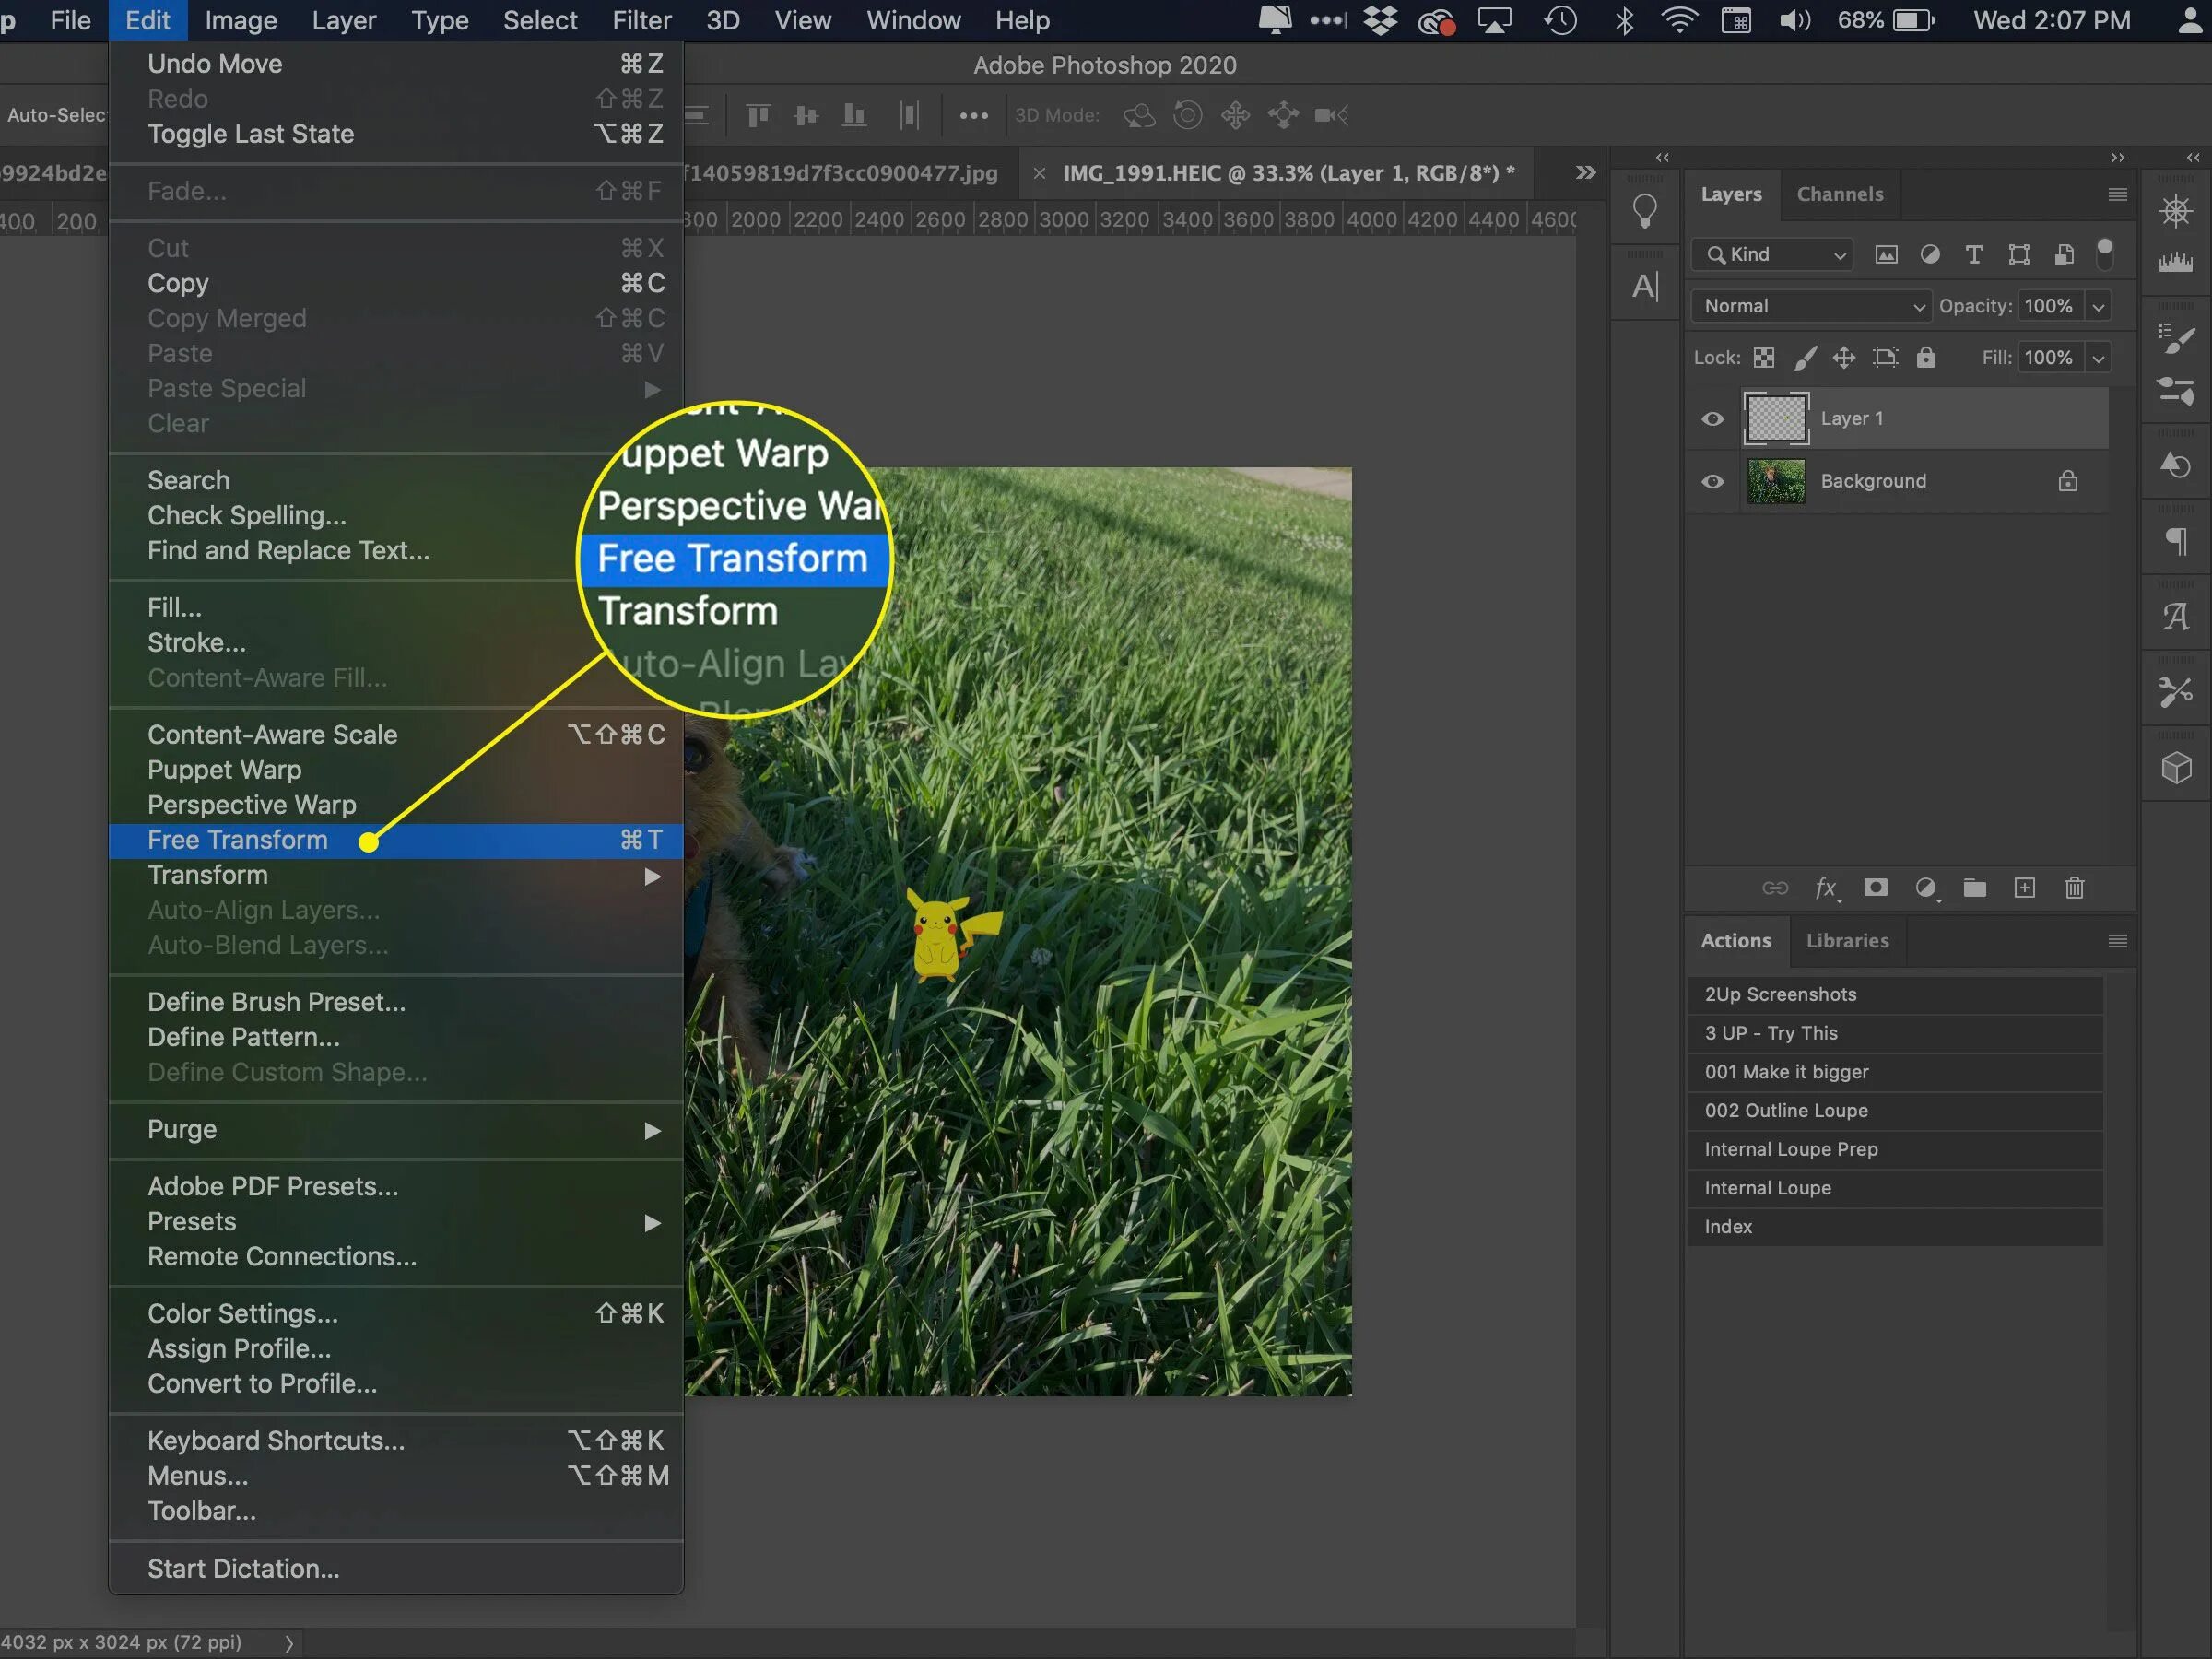Switch to the Channels tab
2212x1659 pixels.
(x=1839, y=195)
